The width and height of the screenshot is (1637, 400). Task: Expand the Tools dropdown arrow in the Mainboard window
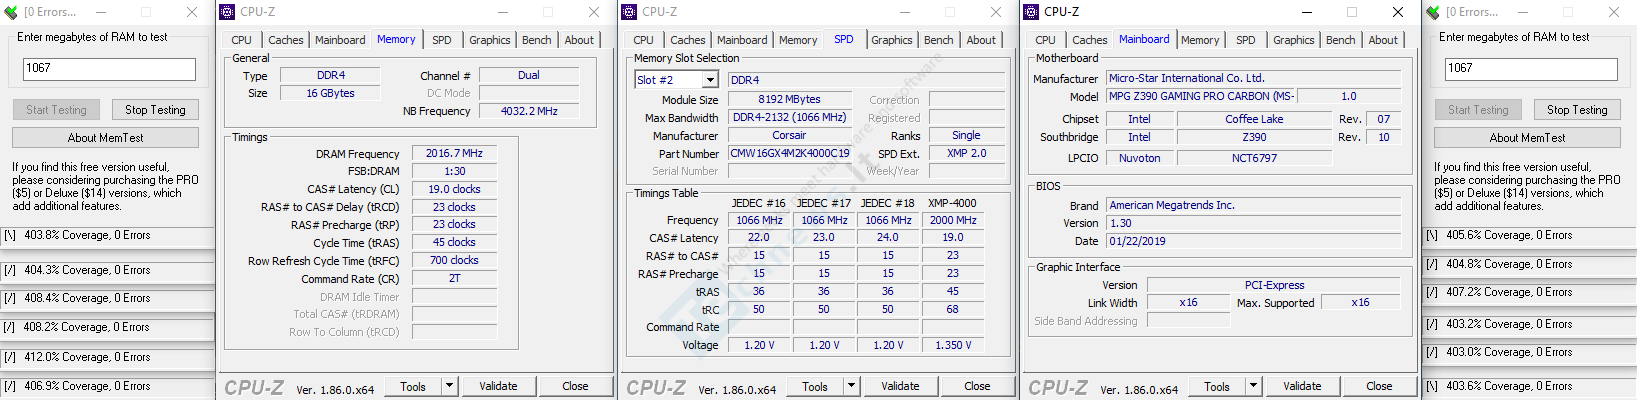(1253, 386)
